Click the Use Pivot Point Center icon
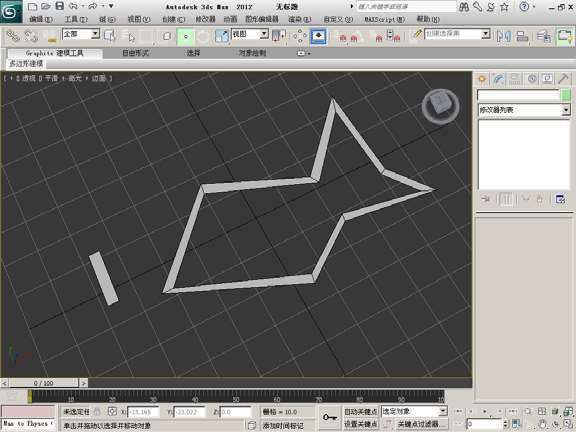The width and height of the screenshot is (576, 432). tap(279, 36)
